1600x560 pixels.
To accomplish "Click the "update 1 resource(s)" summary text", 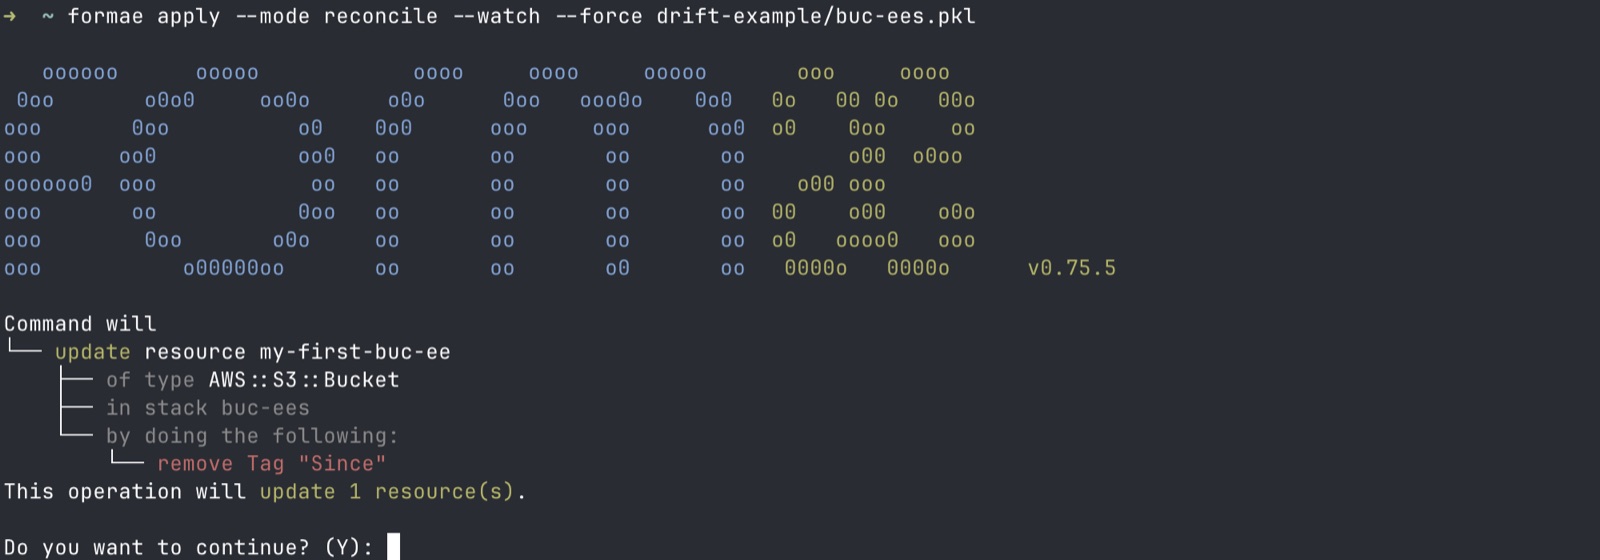I will click(x=387, y=492).
